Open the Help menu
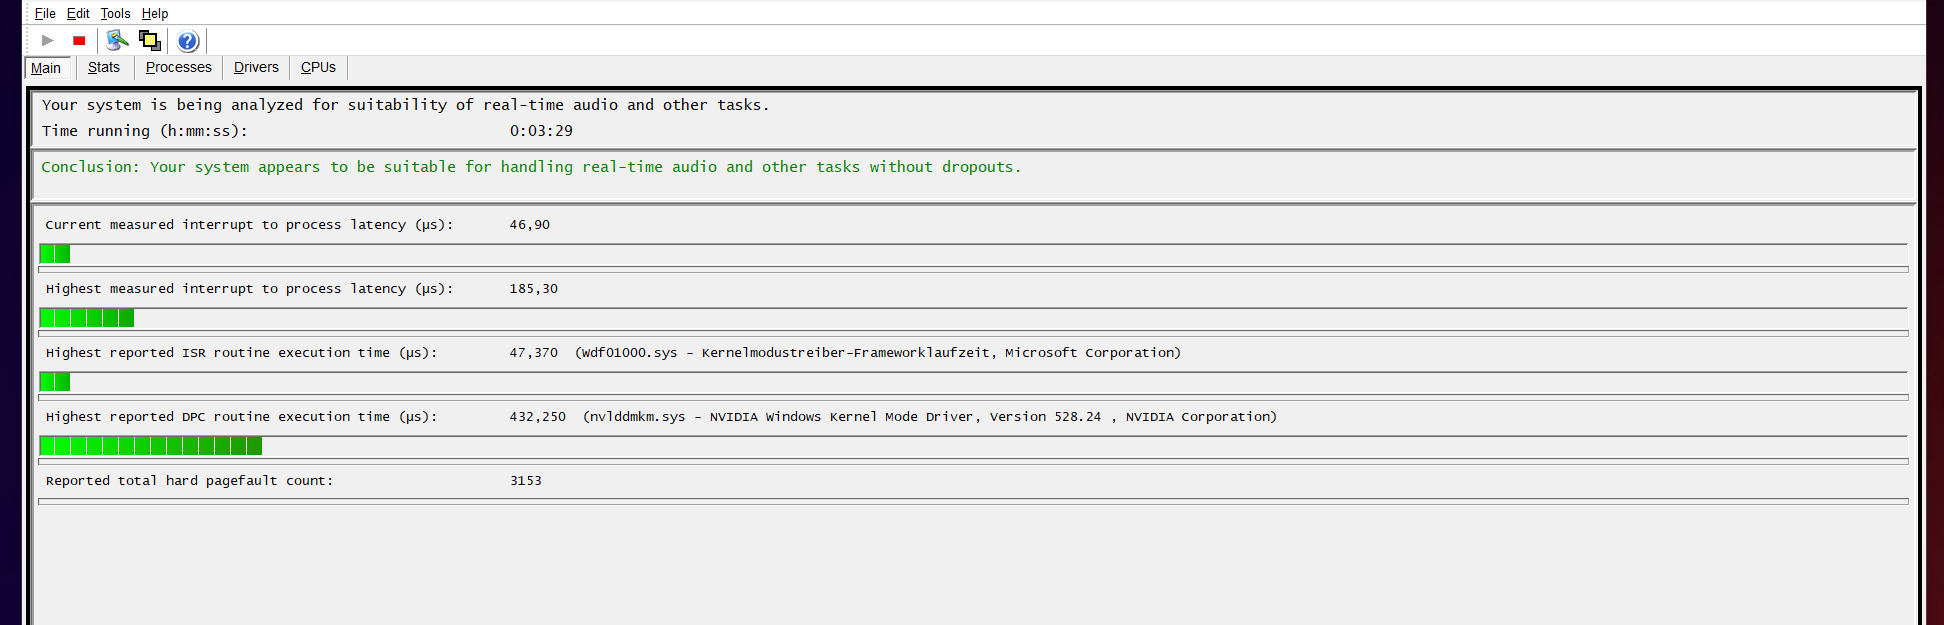Screen dimensions: 1944x625 (155, 13)
